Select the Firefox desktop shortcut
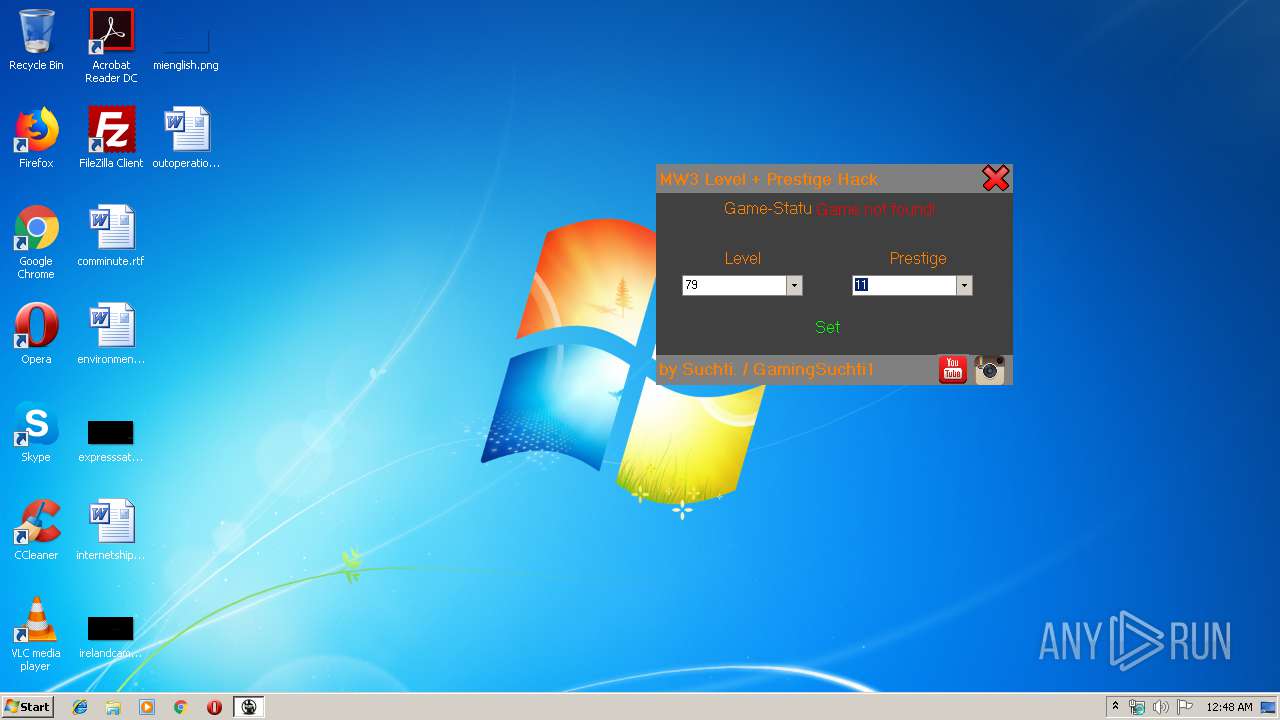 pyautogui.click(x=36, y=138)
